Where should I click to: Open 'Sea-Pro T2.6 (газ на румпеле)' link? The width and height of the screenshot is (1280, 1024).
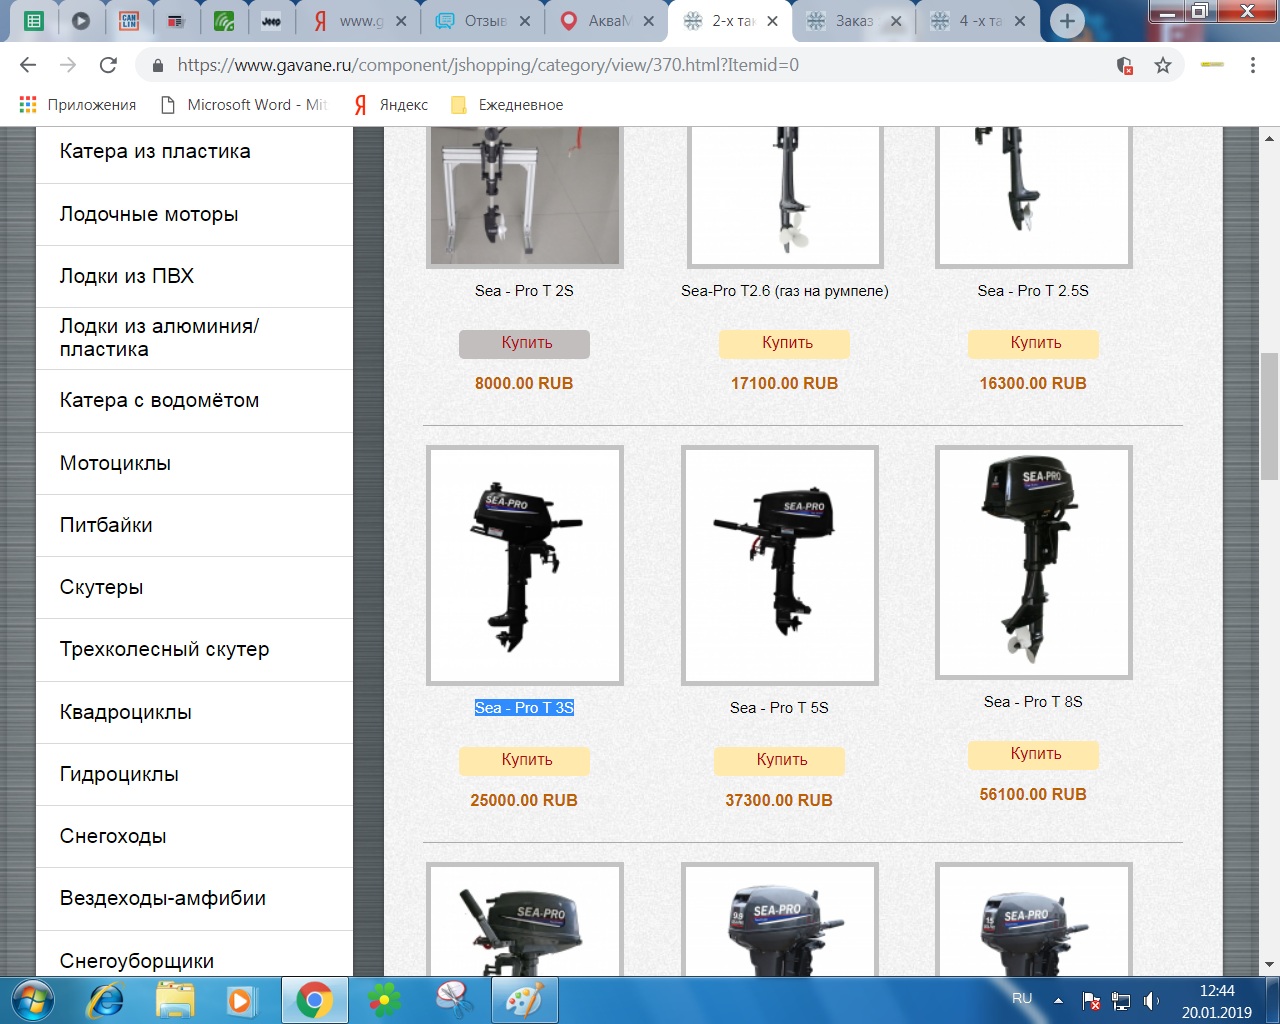coord(785,291)
